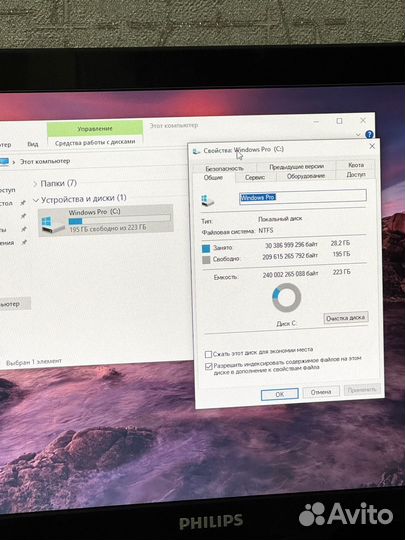Image resolution: width=405 pixels, height=540 pixels.
Task: Select the Windows Pro (C:) drive icon in Explorer
Action: (52, 224)
